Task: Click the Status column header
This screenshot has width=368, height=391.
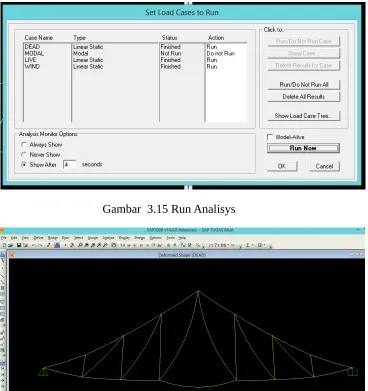Action: (x=169, y=38)
